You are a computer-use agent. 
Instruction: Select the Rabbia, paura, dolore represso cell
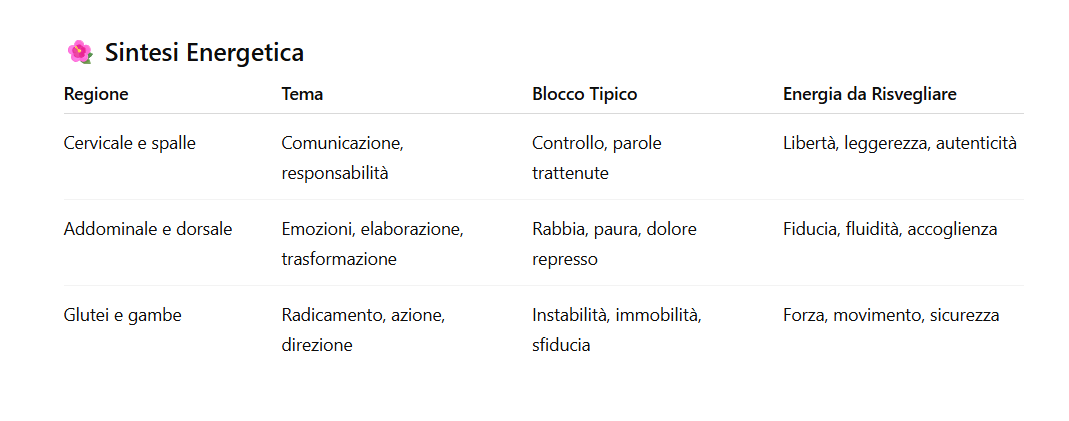(x=614, y=244)
